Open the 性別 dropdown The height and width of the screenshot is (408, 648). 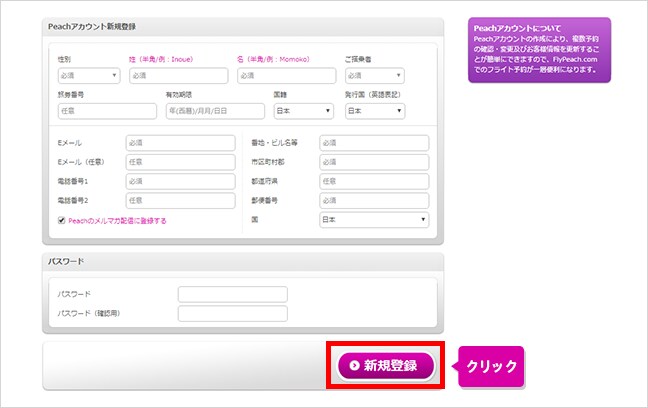tap(89, 76)
